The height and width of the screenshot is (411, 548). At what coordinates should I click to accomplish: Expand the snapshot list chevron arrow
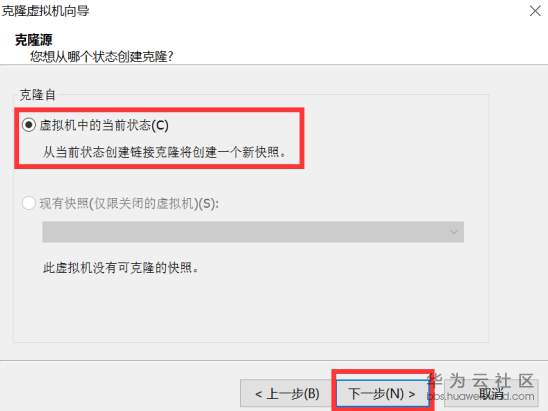pyautogui.click(x=454, y=232)
